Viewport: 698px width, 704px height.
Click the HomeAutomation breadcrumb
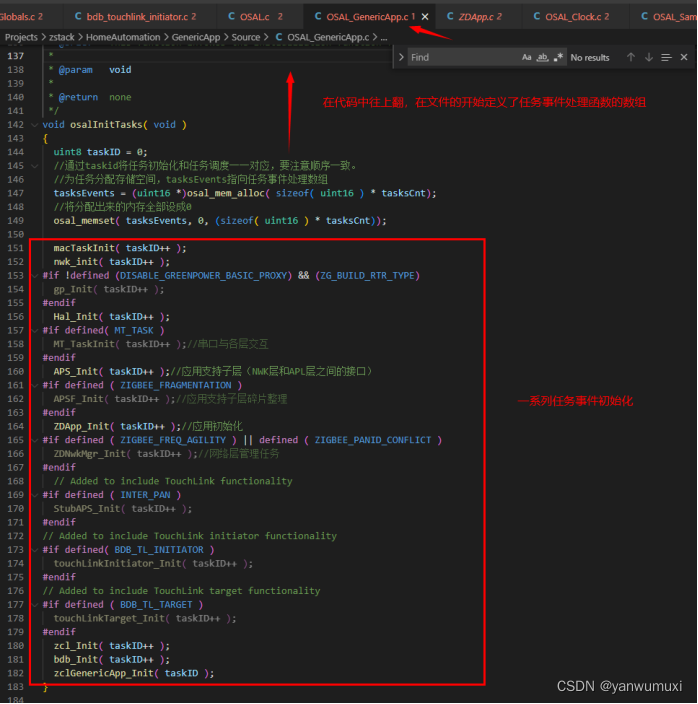pyautogui.click(x=123, y=37)
